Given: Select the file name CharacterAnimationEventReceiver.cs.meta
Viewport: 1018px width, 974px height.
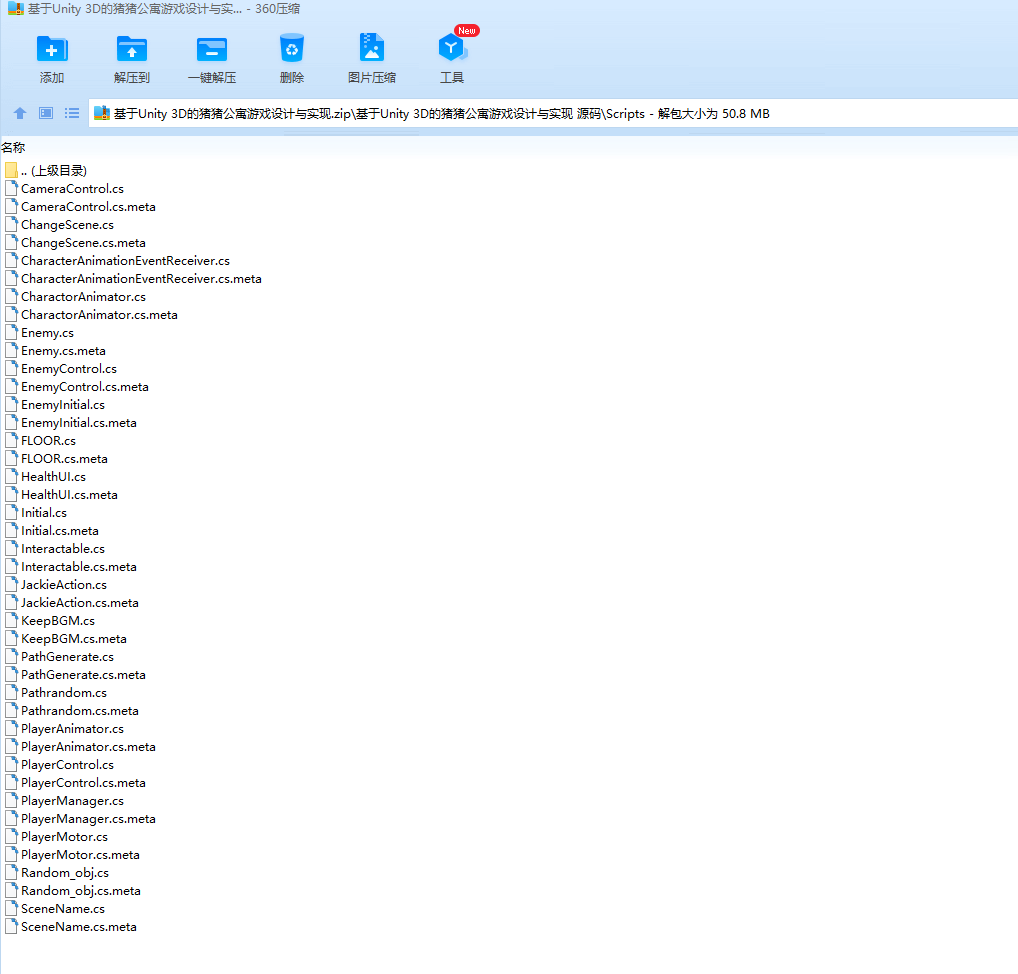Looking at the screenshot, I should [x=142, y=279].
